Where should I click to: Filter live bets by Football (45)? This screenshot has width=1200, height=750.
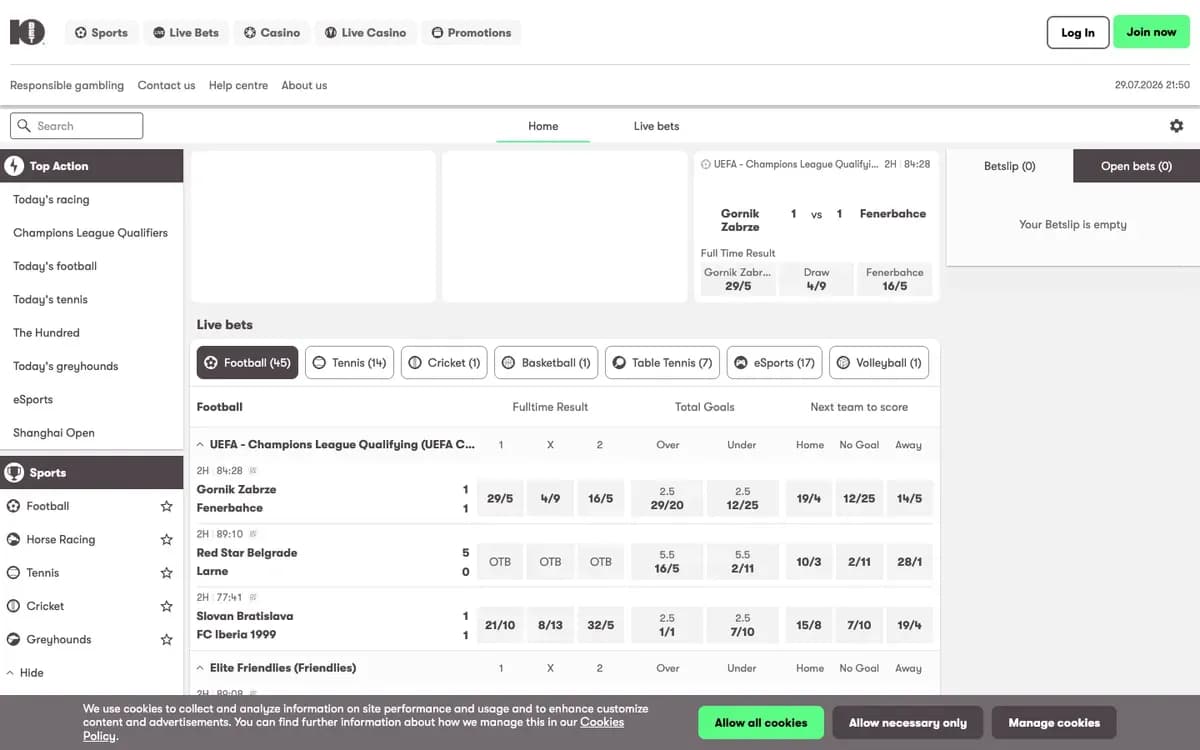point(247,363)
